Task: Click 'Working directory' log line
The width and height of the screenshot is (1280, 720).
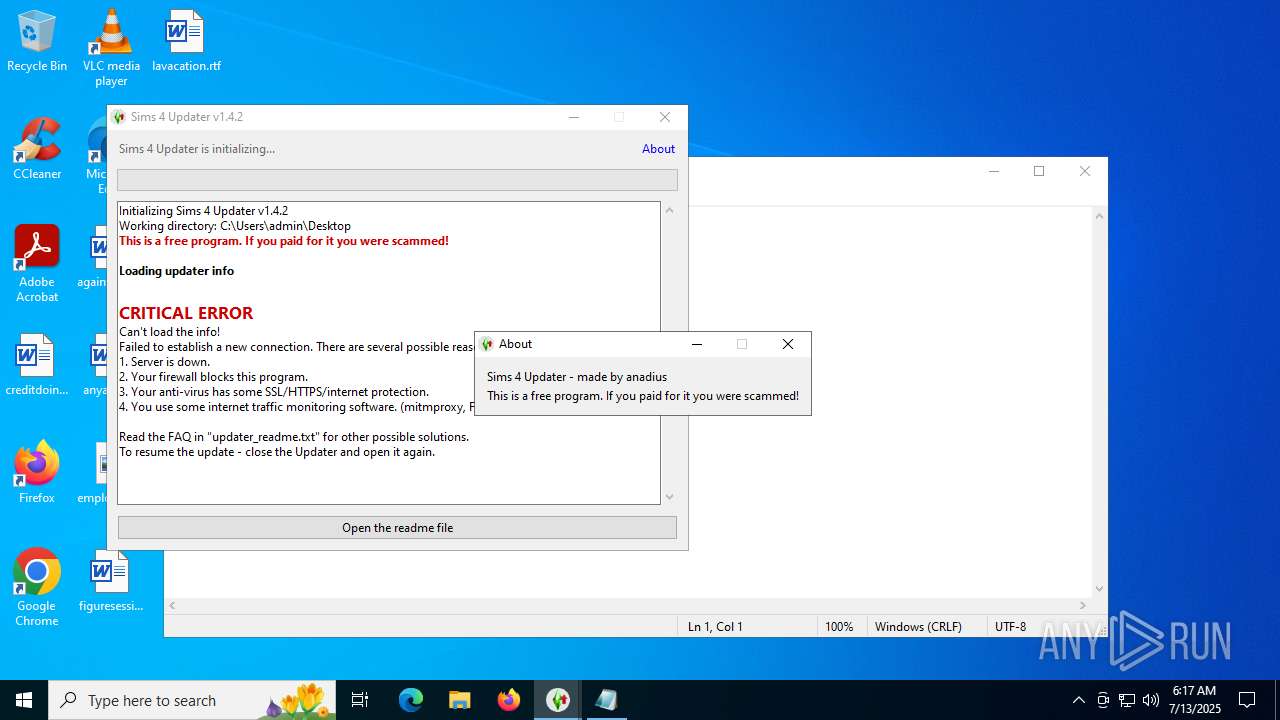Action: [235, 226]
